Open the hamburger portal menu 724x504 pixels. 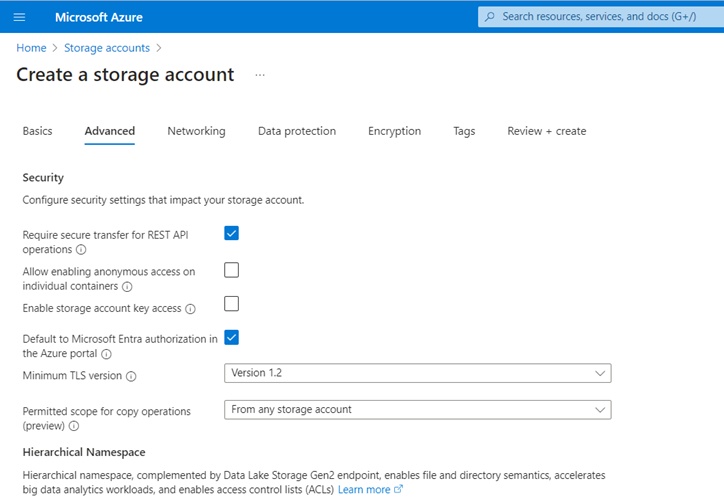pyautogui.click(x=19, y=18)
